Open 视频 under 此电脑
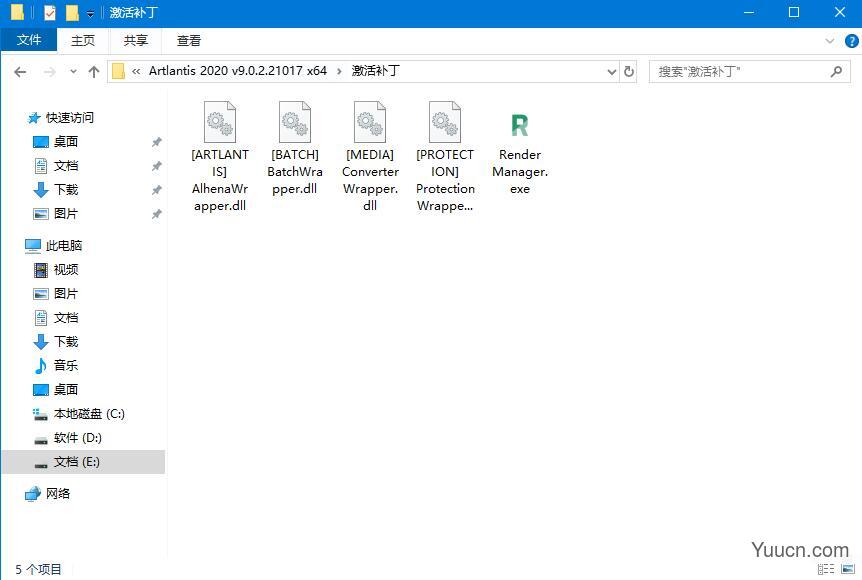This screenshot has width=862, height=580. pos(66,270)
